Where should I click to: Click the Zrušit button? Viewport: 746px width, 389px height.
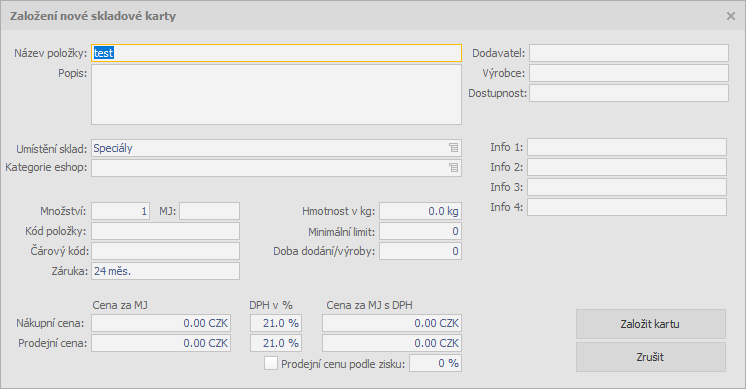(x=650, y=357)
